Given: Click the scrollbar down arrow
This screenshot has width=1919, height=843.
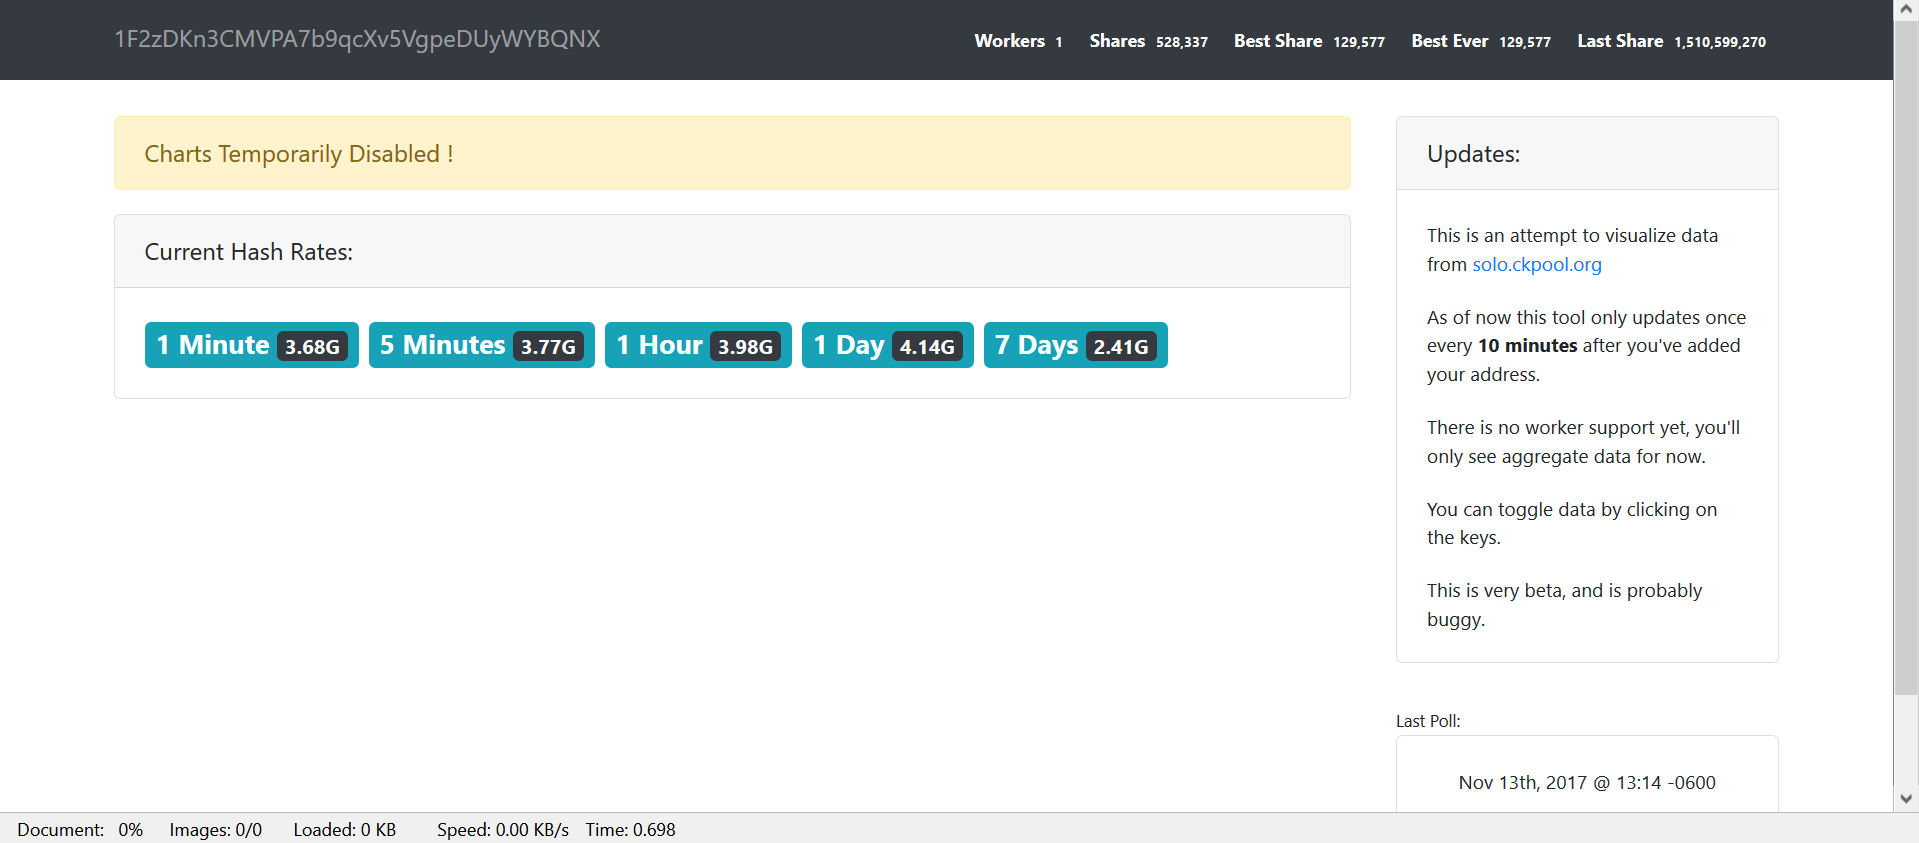Looking at the screenshot, I should [x=1906, y=799].
